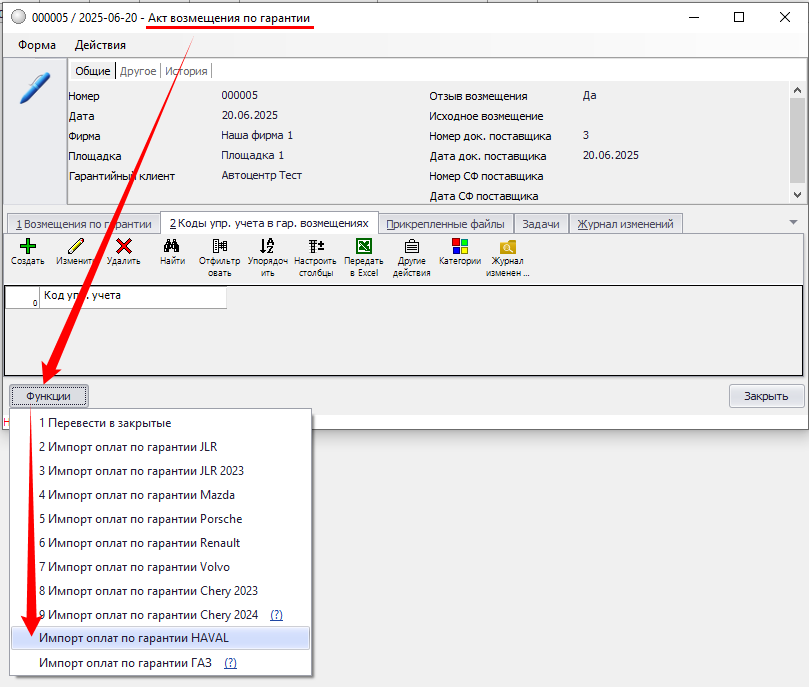
Task: Click the Упорядочить sort icon
Action: click(267, 246)
